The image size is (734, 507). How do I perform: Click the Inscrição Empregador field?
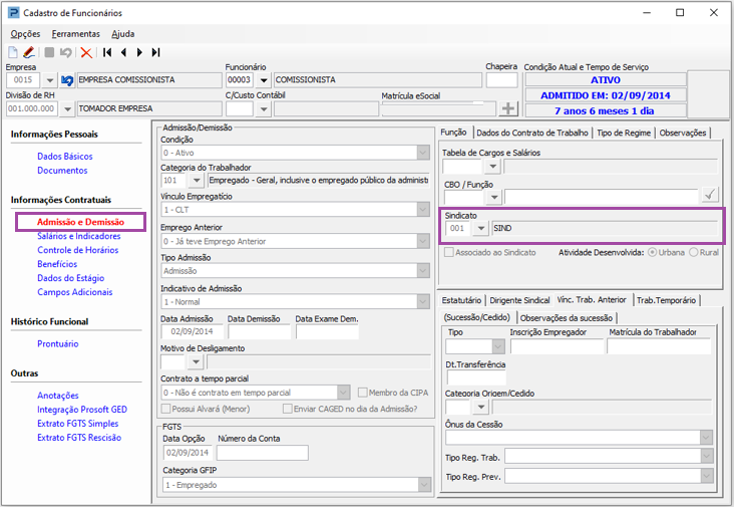point(557,346)
